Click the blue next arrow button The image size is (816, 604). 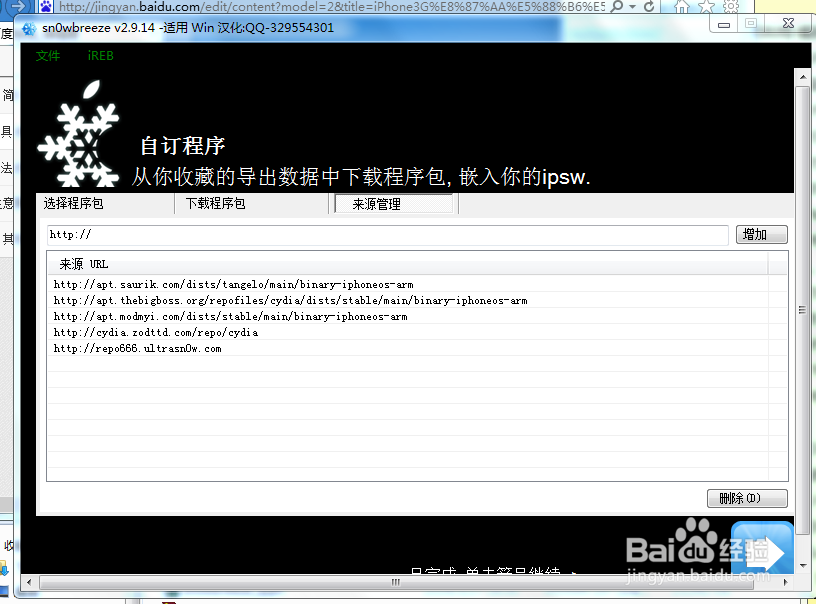(762, 550)
